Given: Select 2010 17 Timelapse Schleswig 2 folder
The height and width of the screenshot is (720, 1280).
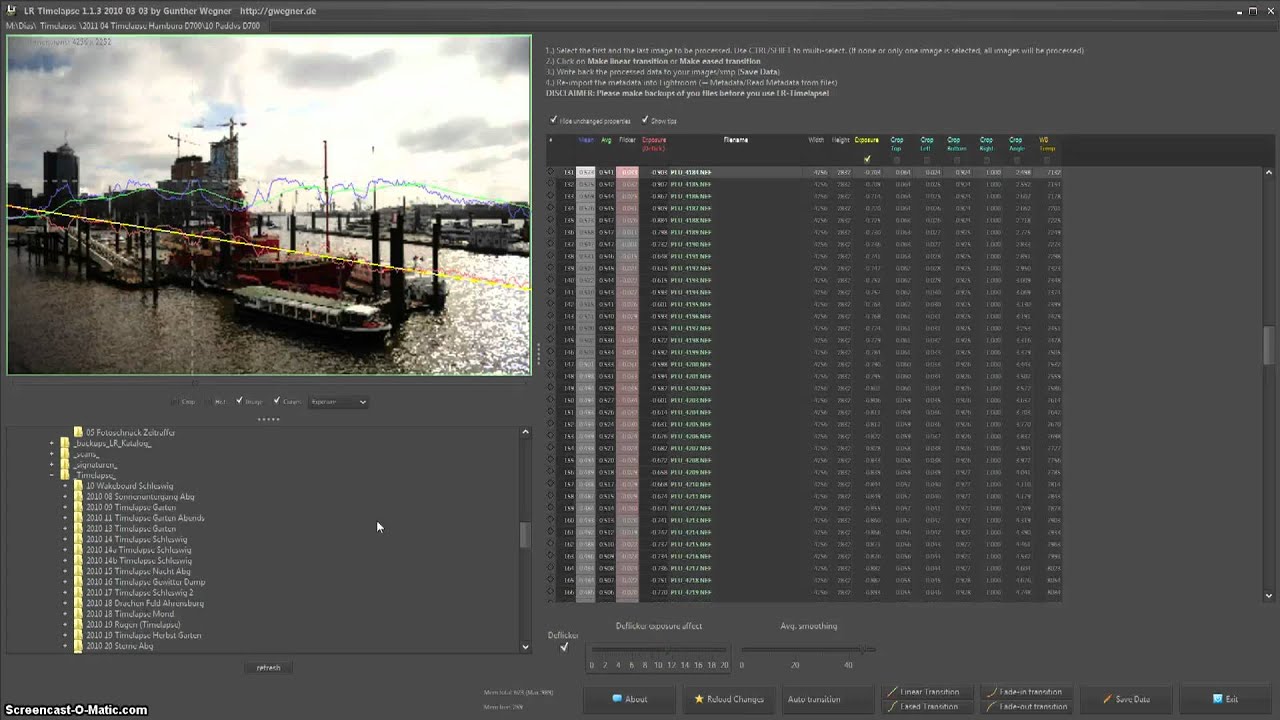Looking at the screenshot, I should [x=140, y=593].
